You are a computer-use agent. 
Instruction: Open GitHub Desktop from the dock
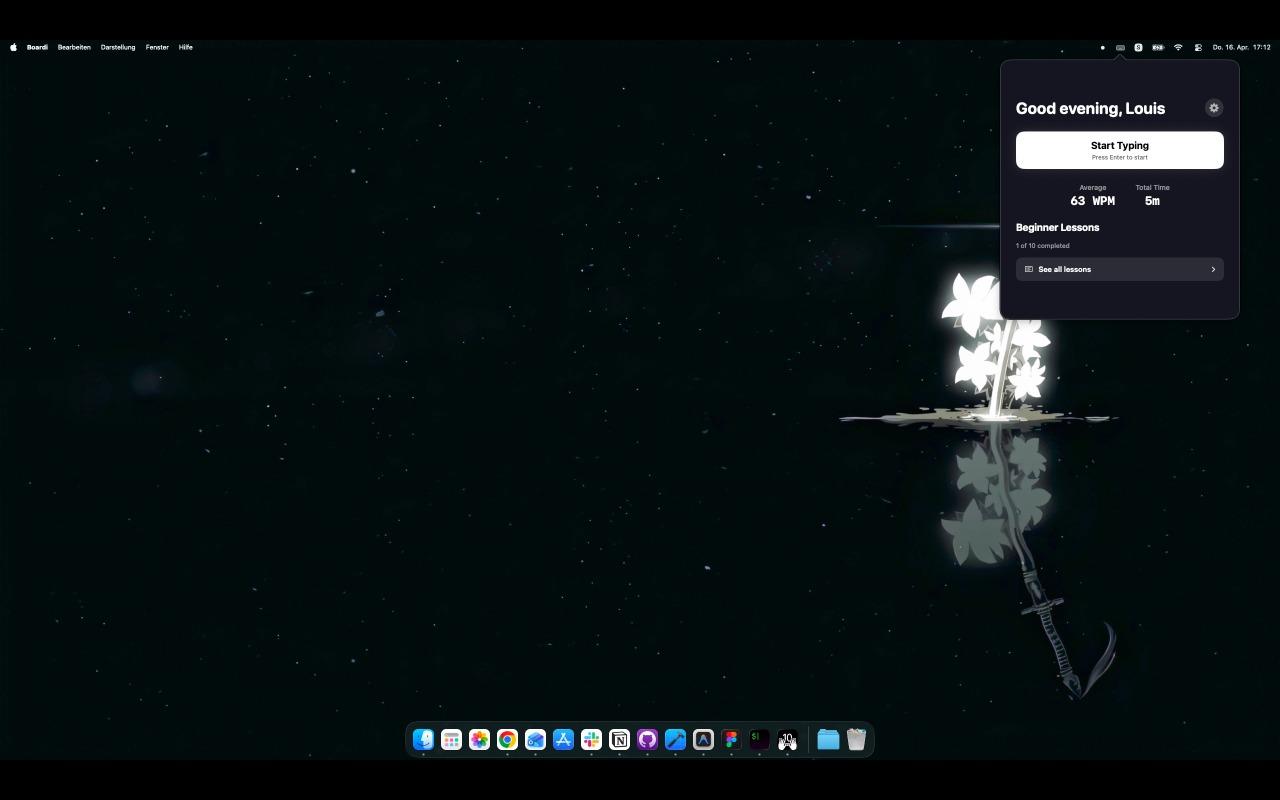pos(647,739)
